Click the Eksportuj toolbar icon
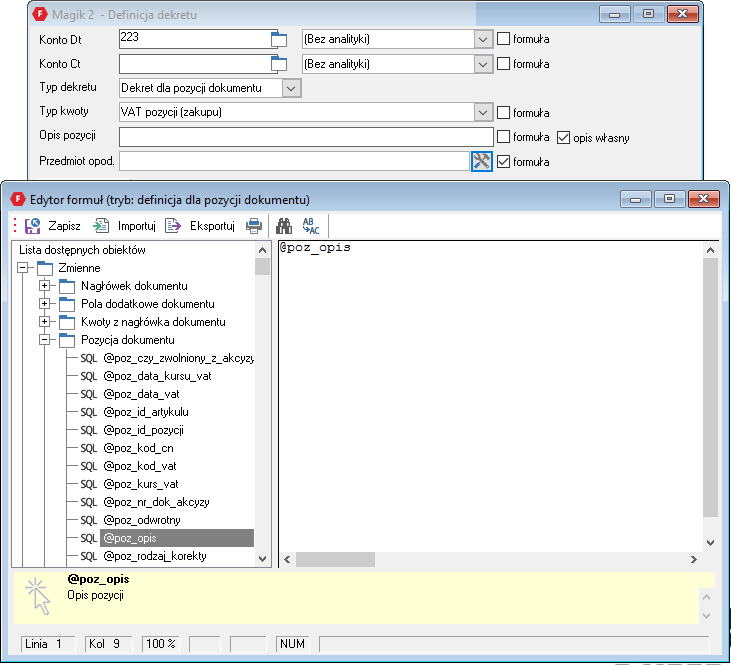 pos(173,226)
